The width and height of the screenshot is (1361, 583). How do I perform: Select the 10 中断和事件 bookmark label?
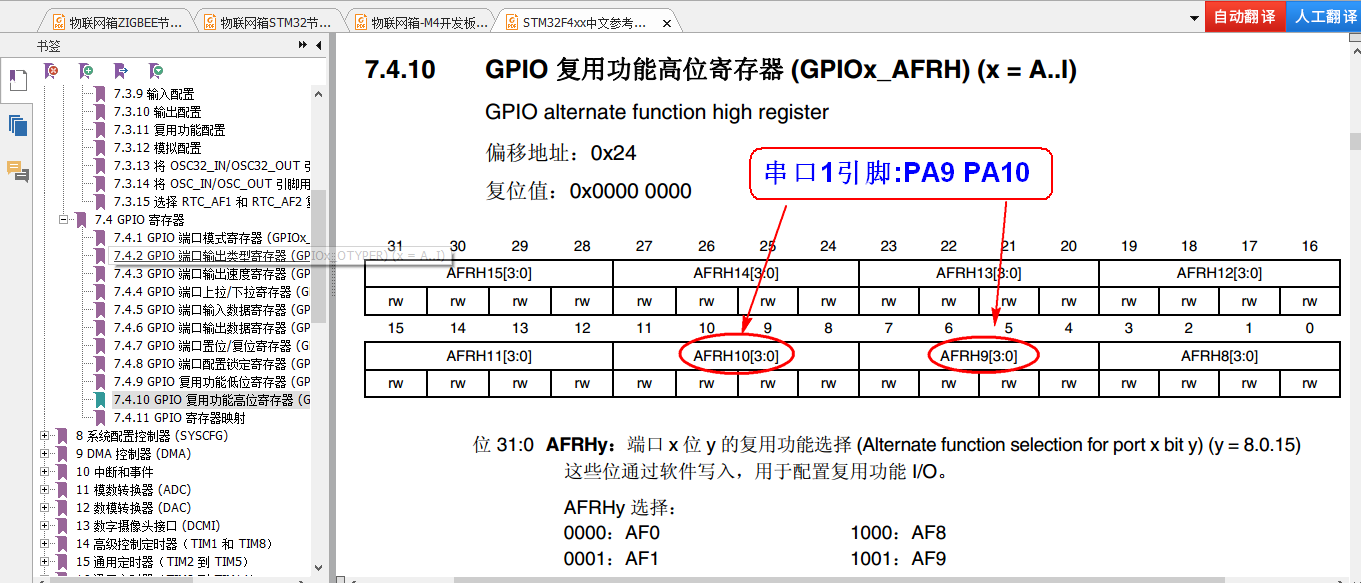coord(115,471)
